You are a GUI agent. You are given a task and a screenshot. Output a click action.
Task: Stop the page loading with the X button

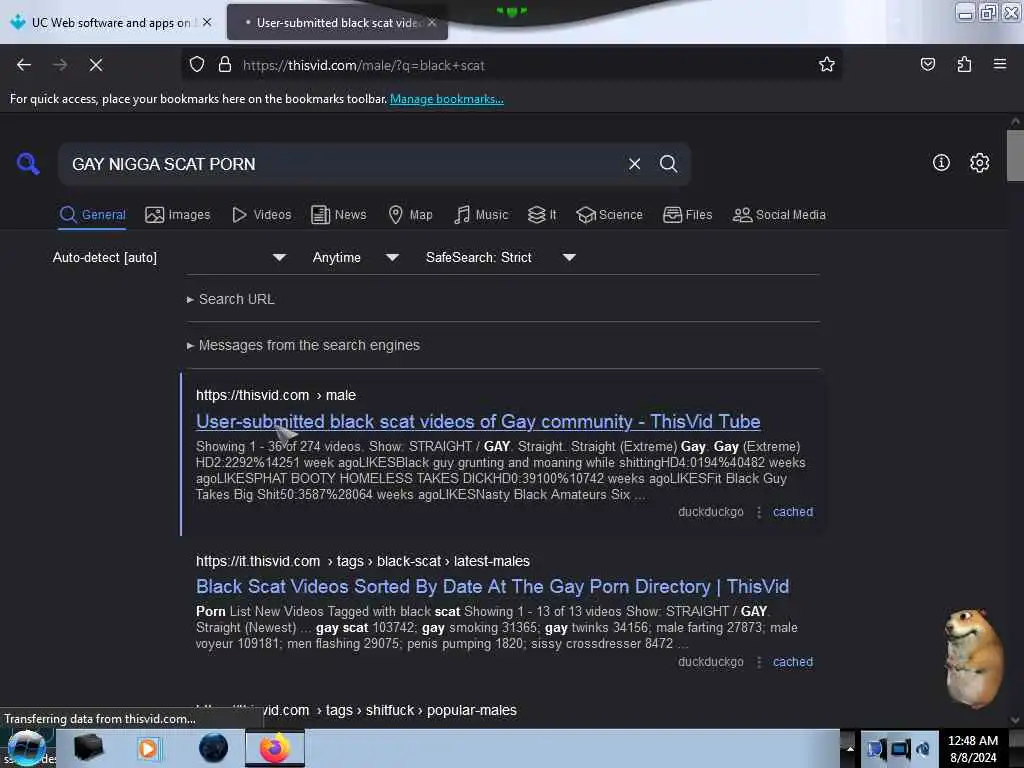(96, 65)
